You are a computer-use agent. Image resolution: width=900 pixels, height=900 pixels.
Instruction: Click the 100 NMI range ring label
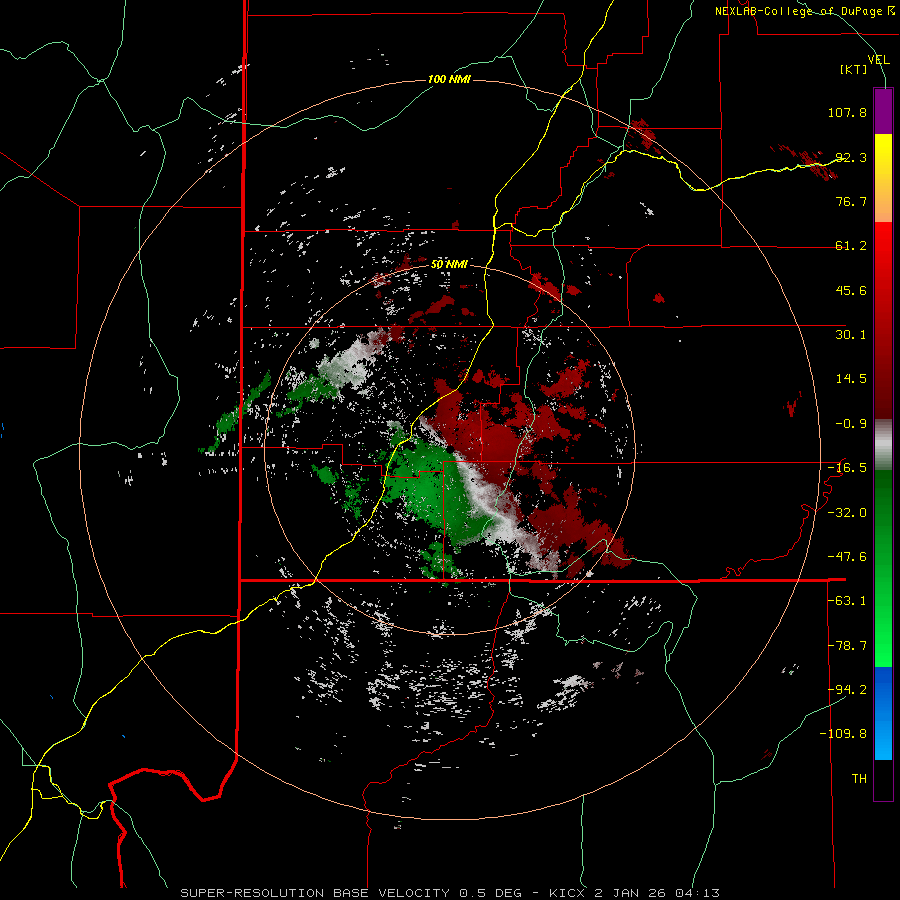tap(449, 79)
